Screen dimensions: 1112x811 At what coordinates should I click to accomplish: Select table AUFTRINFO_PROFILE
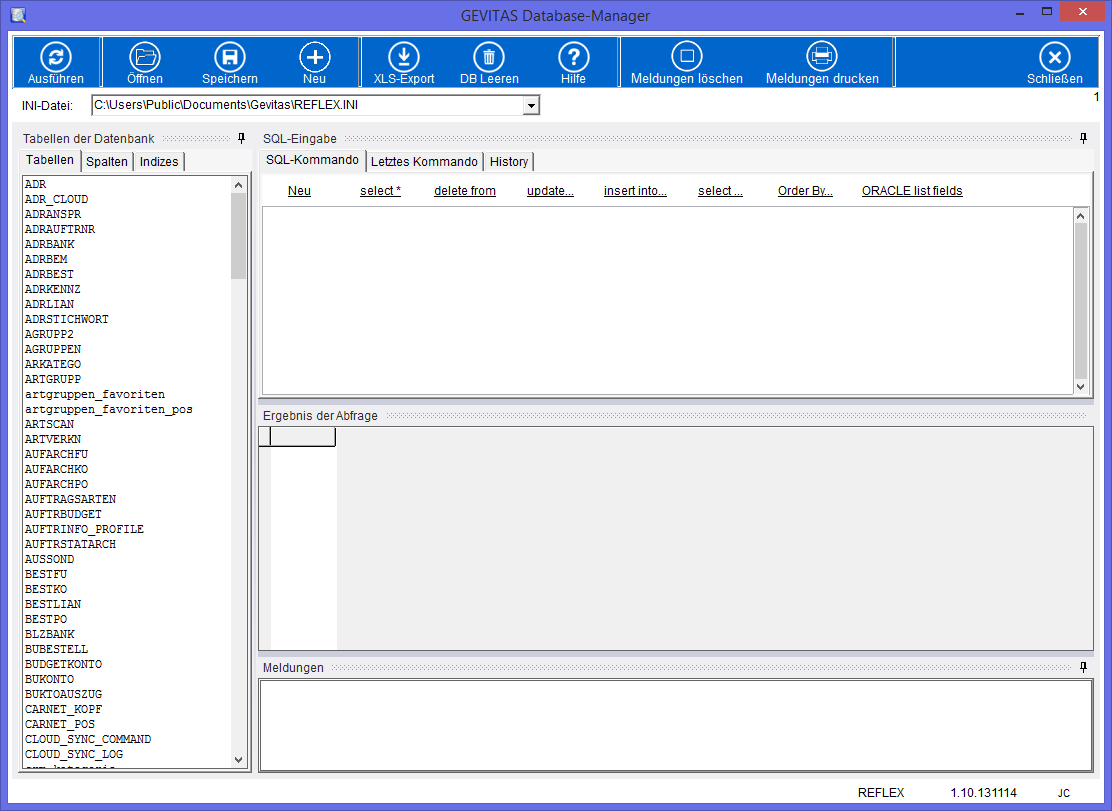tap(84, 529)
